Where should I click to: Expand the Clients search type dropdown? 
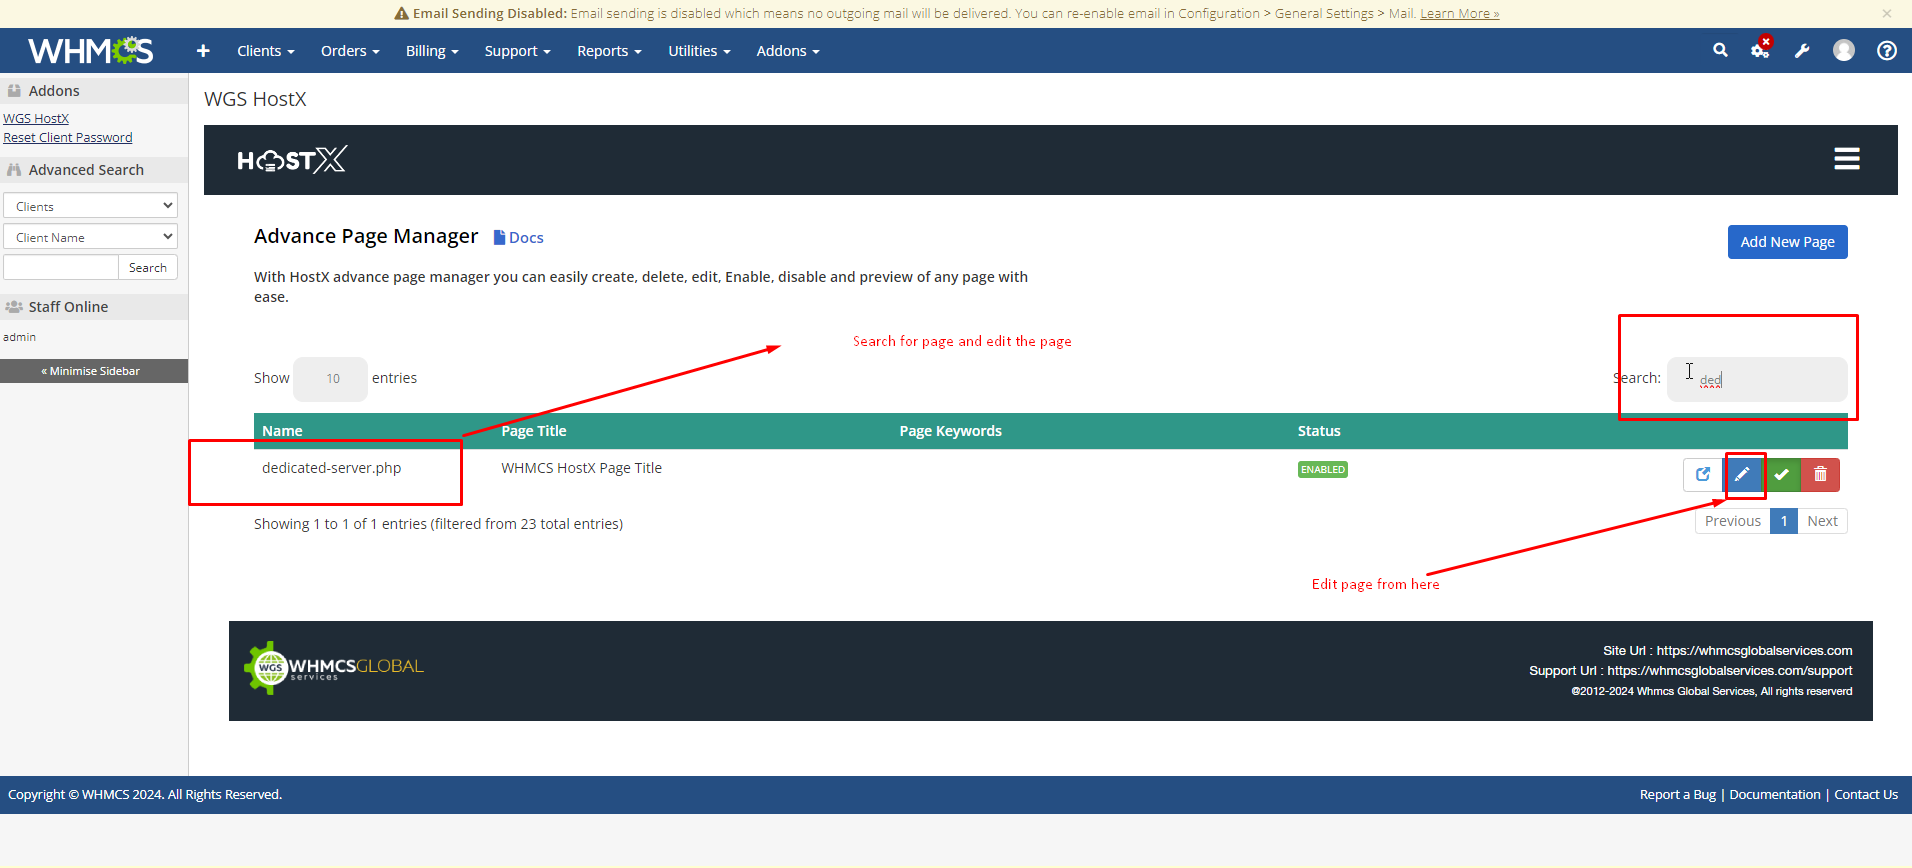[x=90, y=206]
